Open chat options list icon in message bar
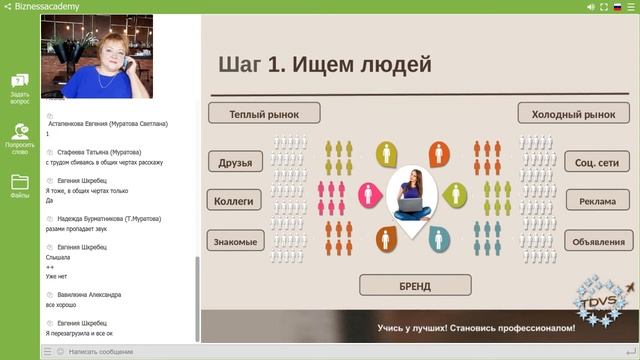Viewport: 640px width, 360px height. [48, 351]
